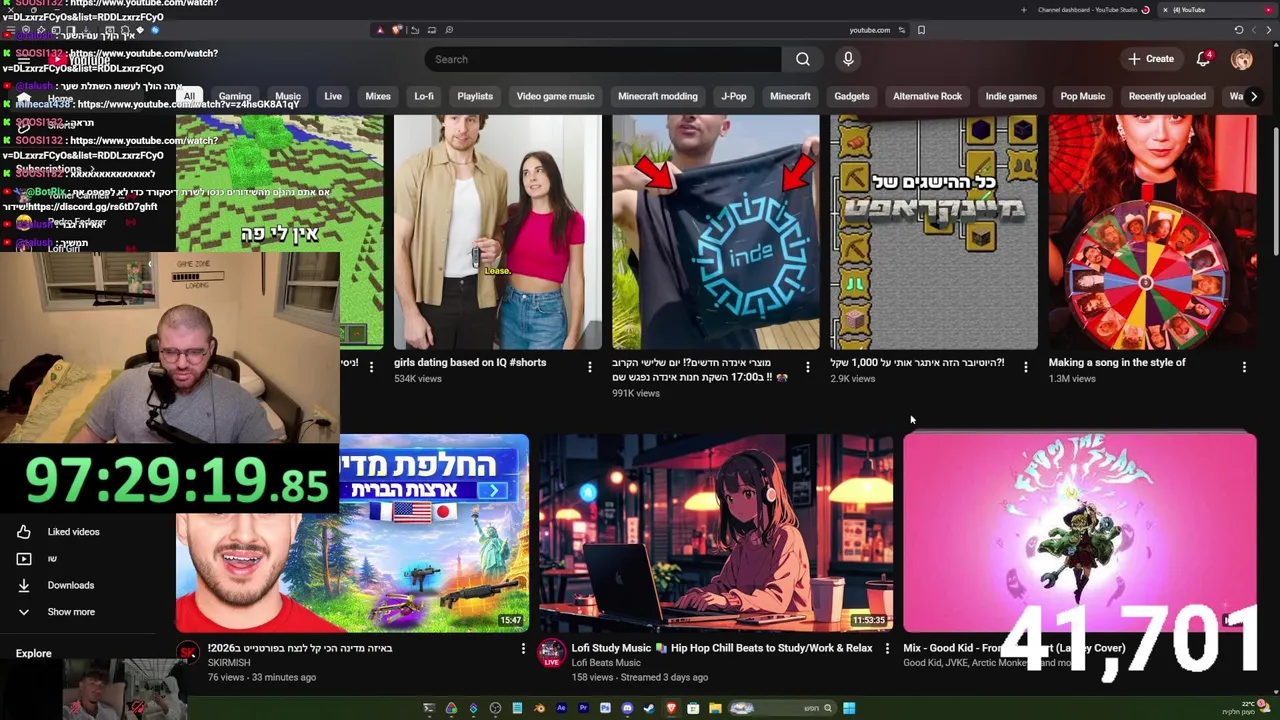
Task: Open Microsoft Store from the taskbar
Action: tap(693, 708)
